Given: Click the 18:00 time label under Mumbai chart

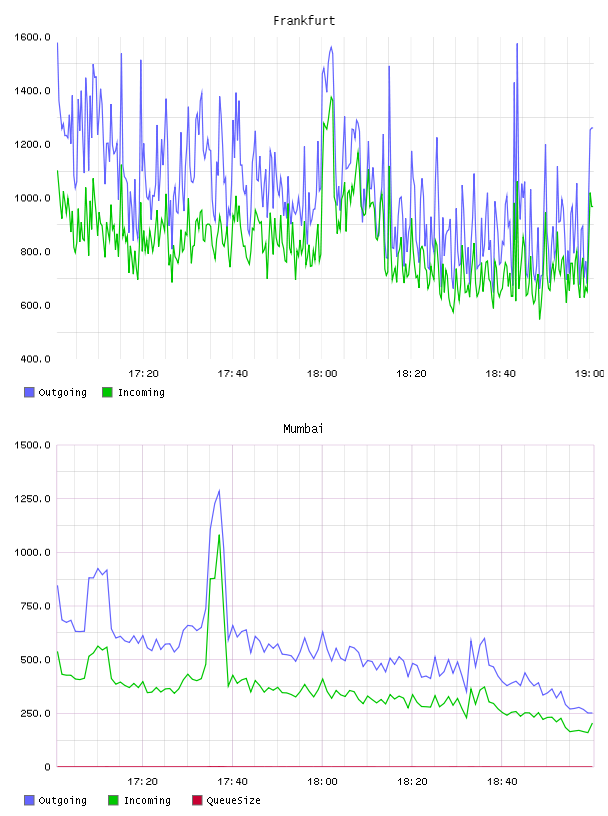Looking at the screenshot, I should (x=323, y=782).
